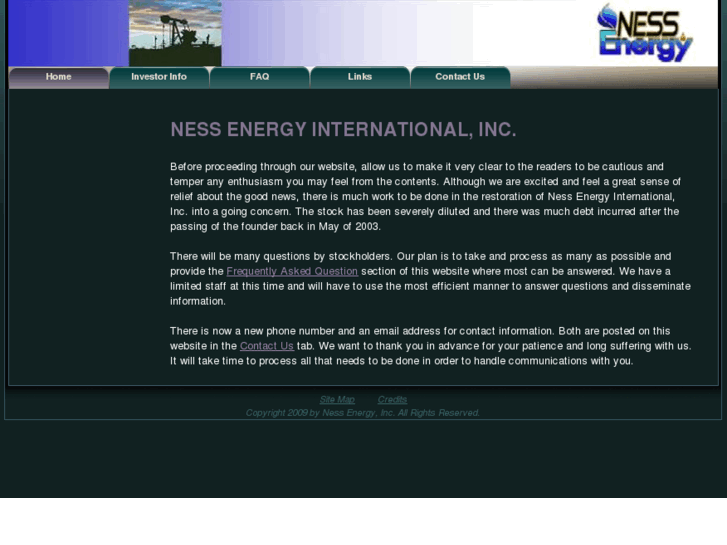Switch to the Investor Info tab

[x=159, y=77]
